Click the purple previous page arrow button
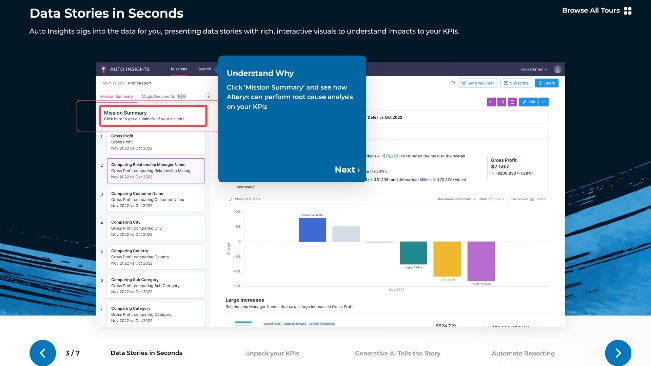651x366 pixels. pos(491,102)
